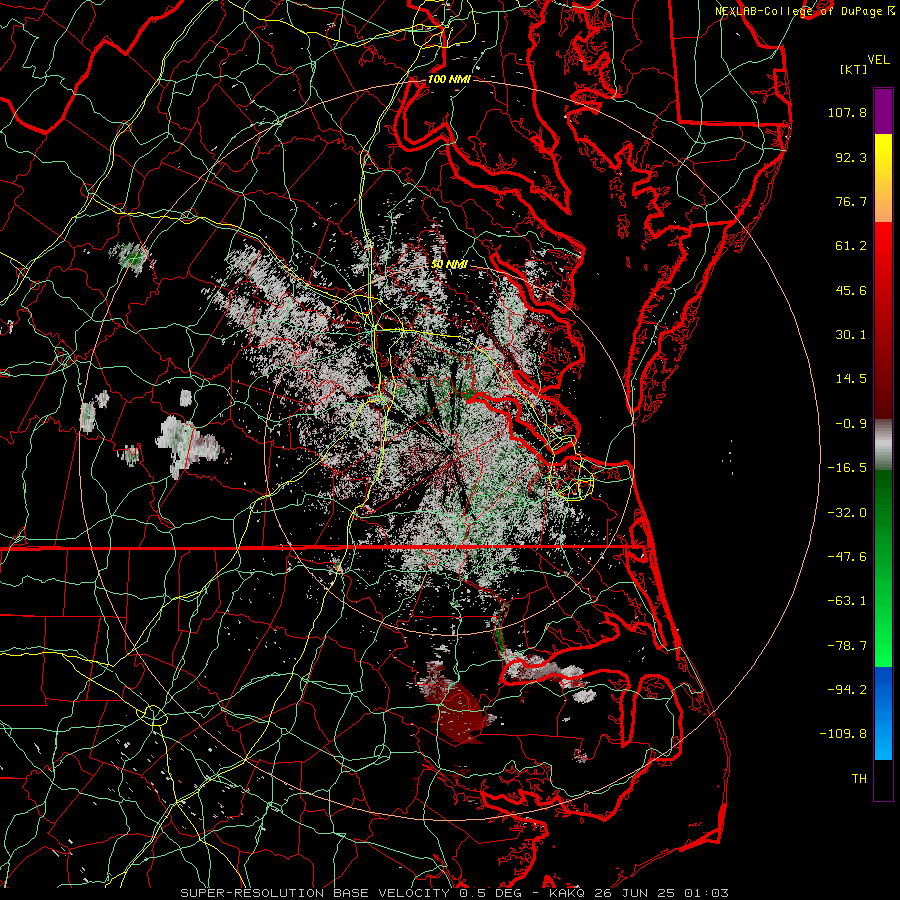Select the 61.2 legend value

tap(851, 246)
